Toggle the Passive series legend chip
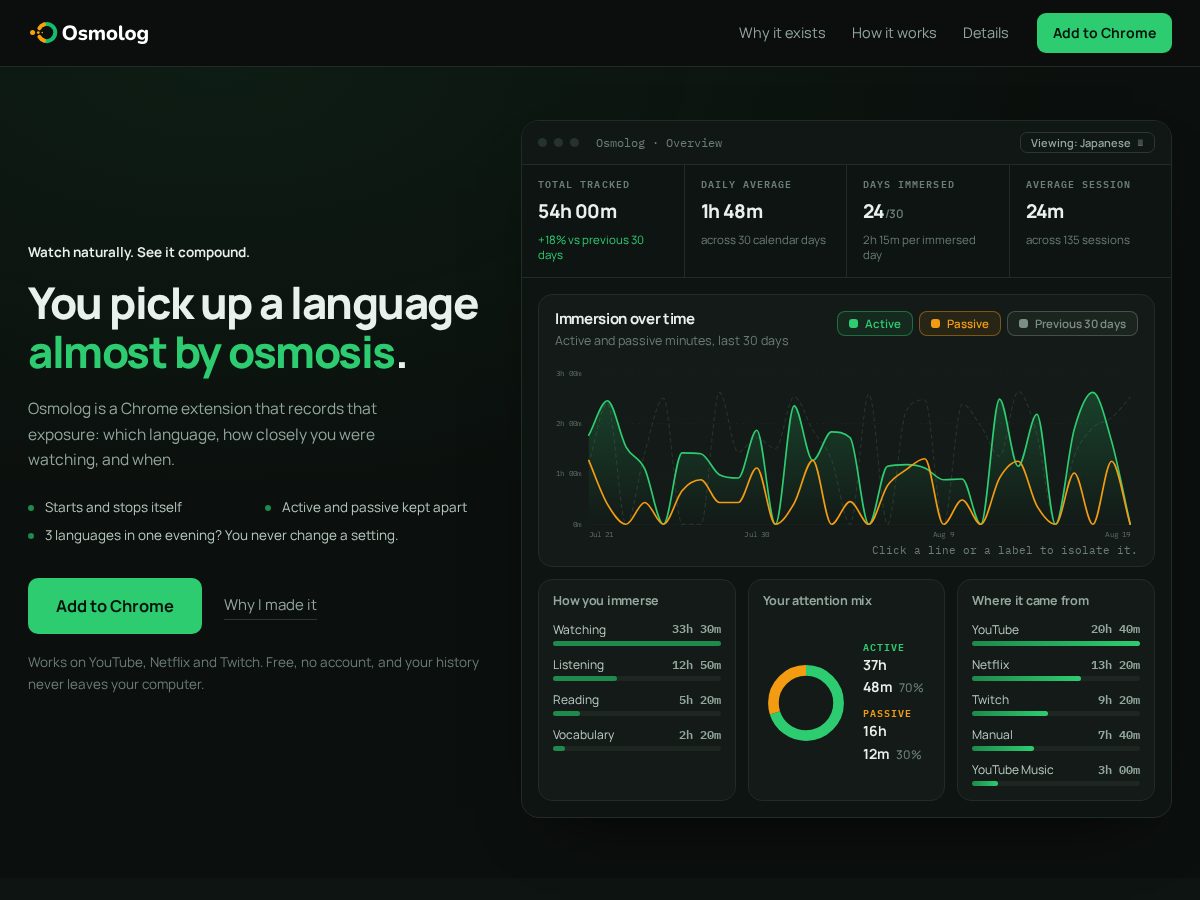 960,324
